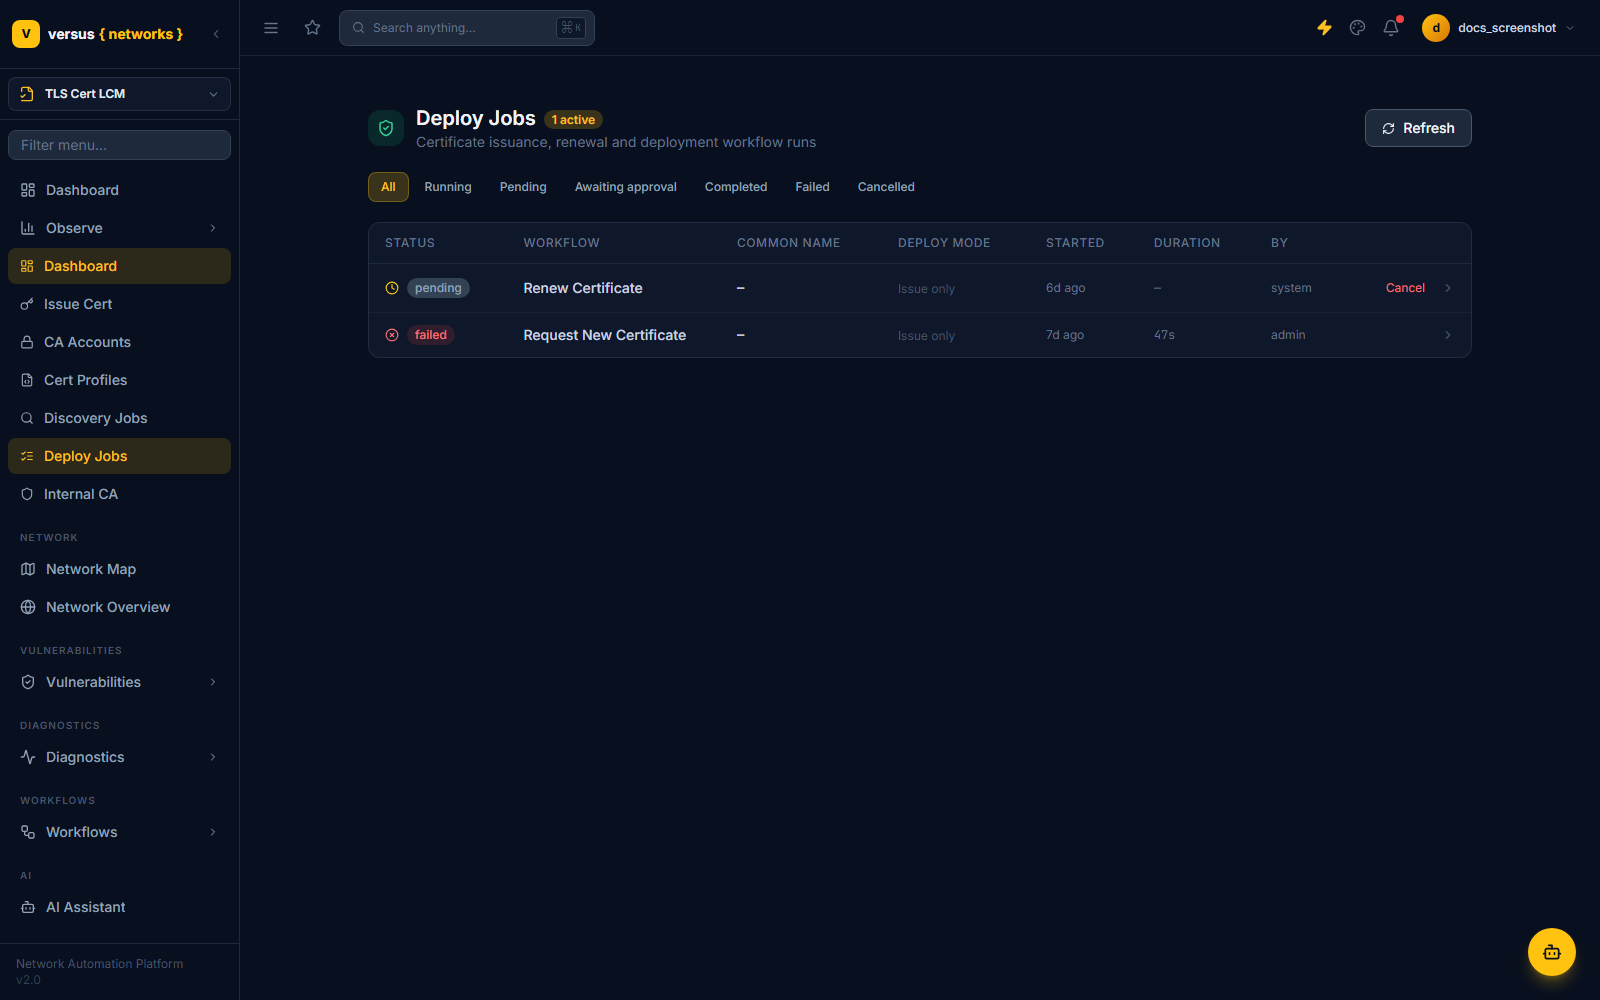The height and width of the screenshot is (1000, 1600).
Task: Open the TLS Cert LCM module dropdown
Action: (x=119, y=94)
